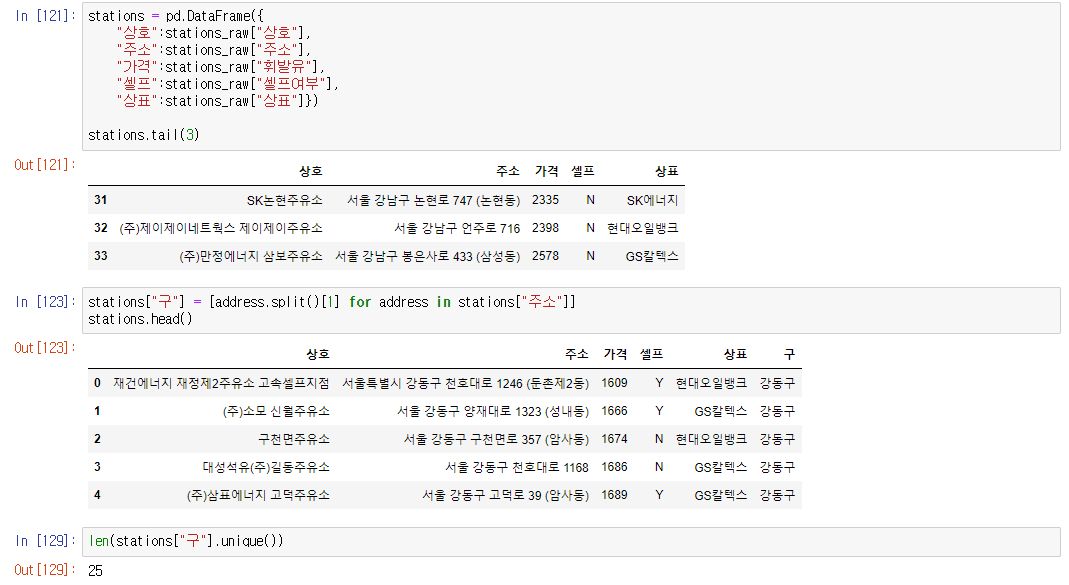1069x585 pixels.
Task: Click 상표 header in first table
Action: (x=667, y=171)
